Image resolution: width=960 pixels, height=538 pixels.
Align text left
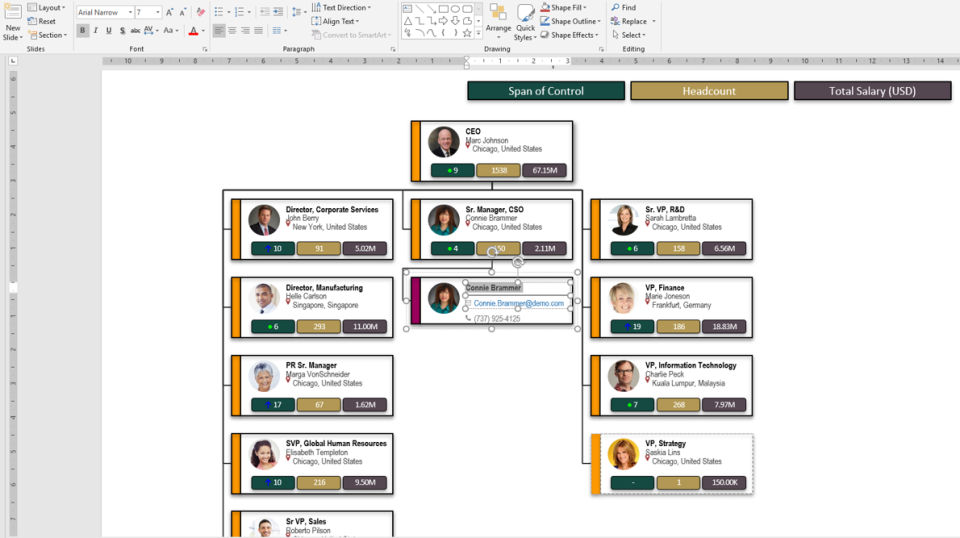[219, 31]
